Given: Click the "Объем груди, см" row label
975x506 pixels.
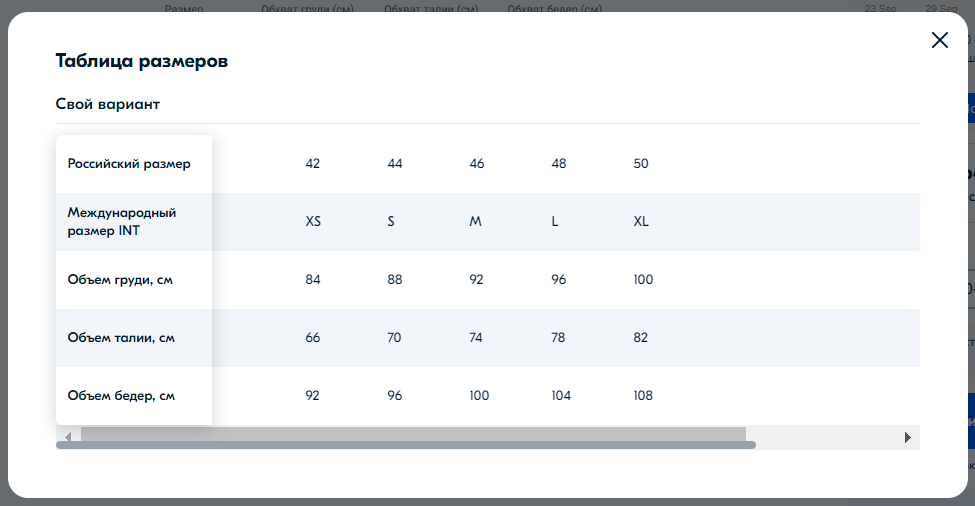Looking at the screenshot, I should point(120,280).
